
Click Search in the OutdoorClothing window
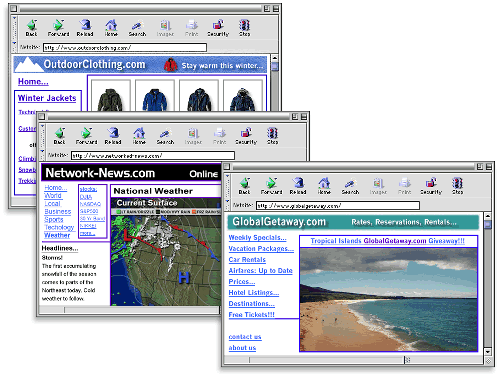[x=137, y=28]
